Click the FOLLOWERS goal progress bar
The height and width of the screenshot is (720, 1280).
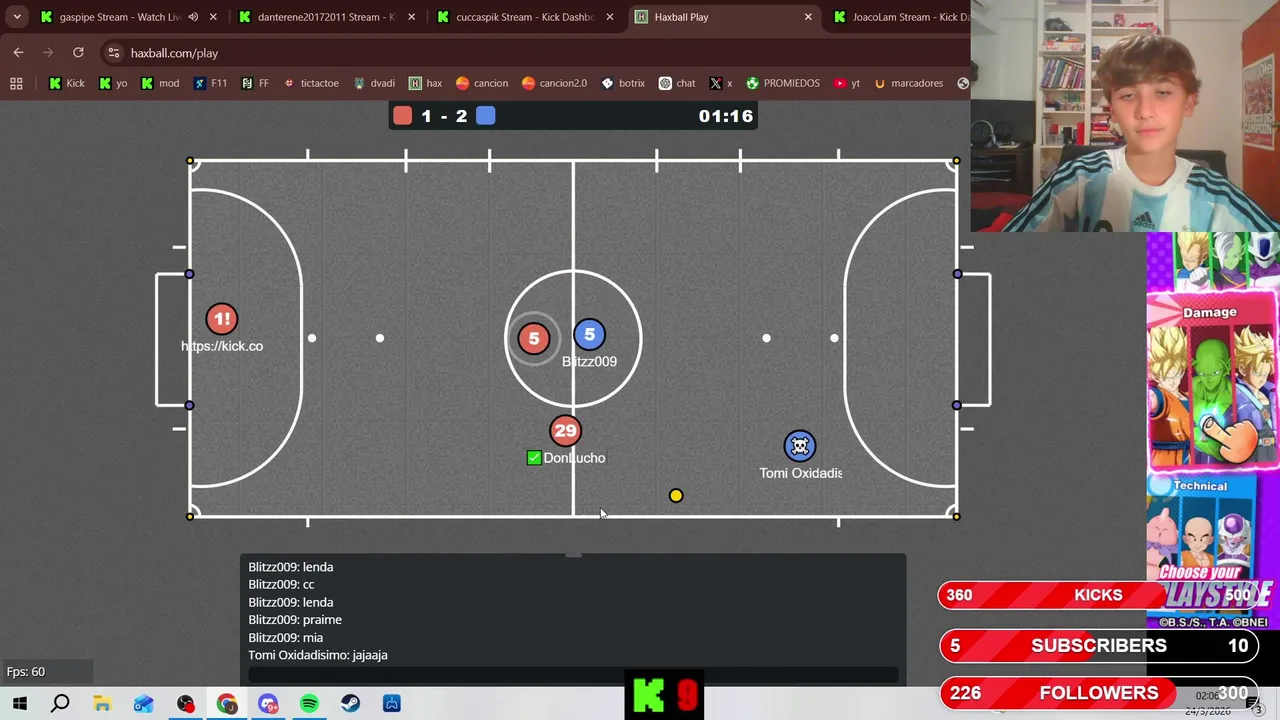click(1098, 693)
